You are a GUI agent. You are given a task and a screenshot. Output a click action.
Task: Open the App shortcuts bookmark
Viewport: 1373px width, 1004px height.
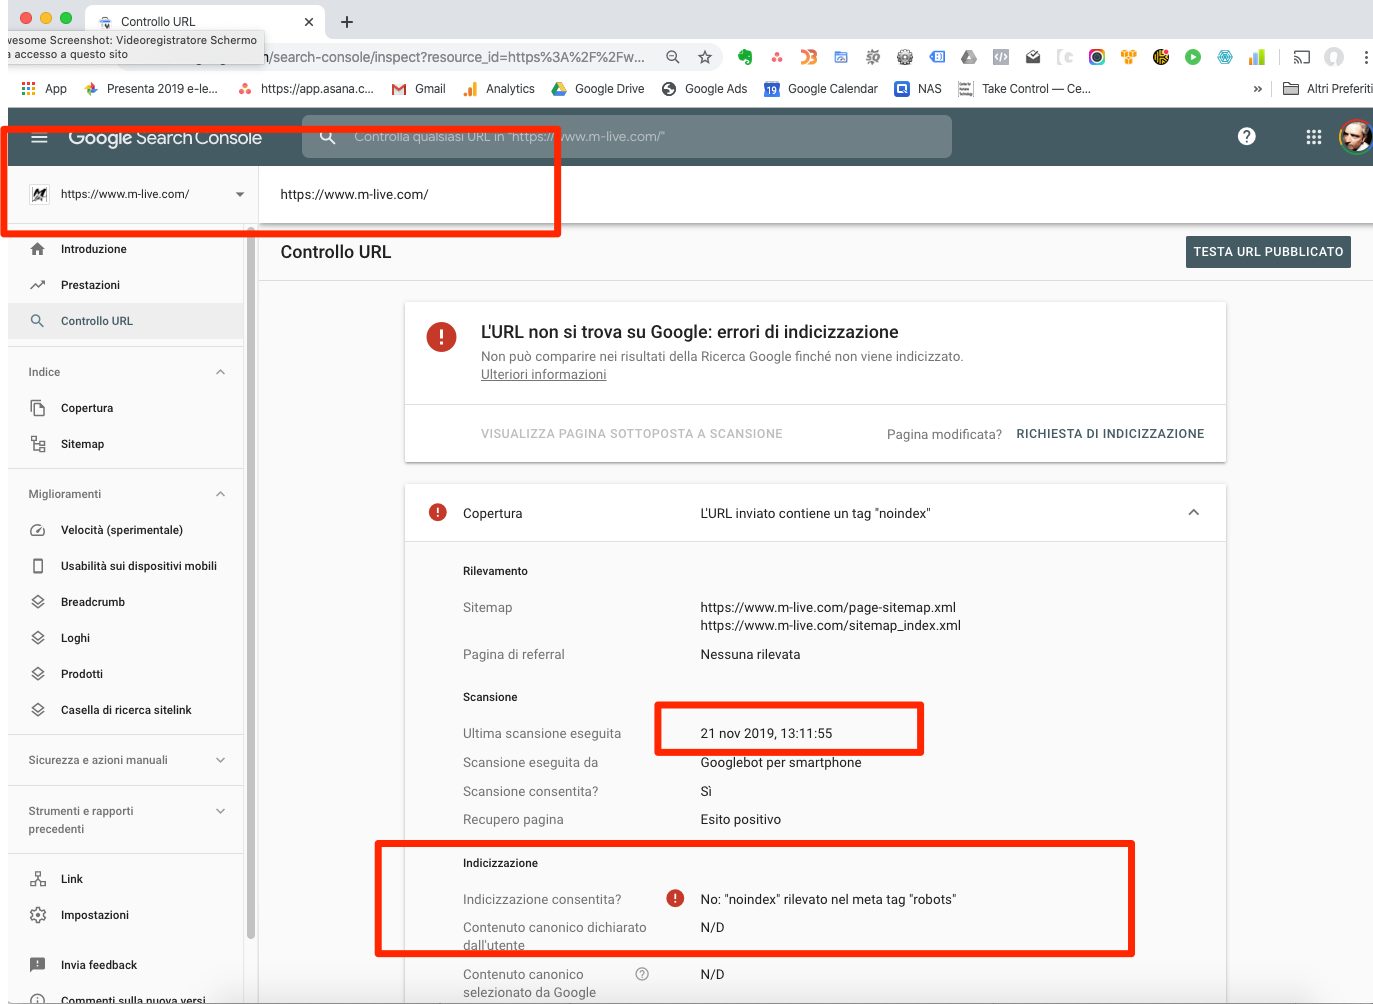click(x=43, y=89)
